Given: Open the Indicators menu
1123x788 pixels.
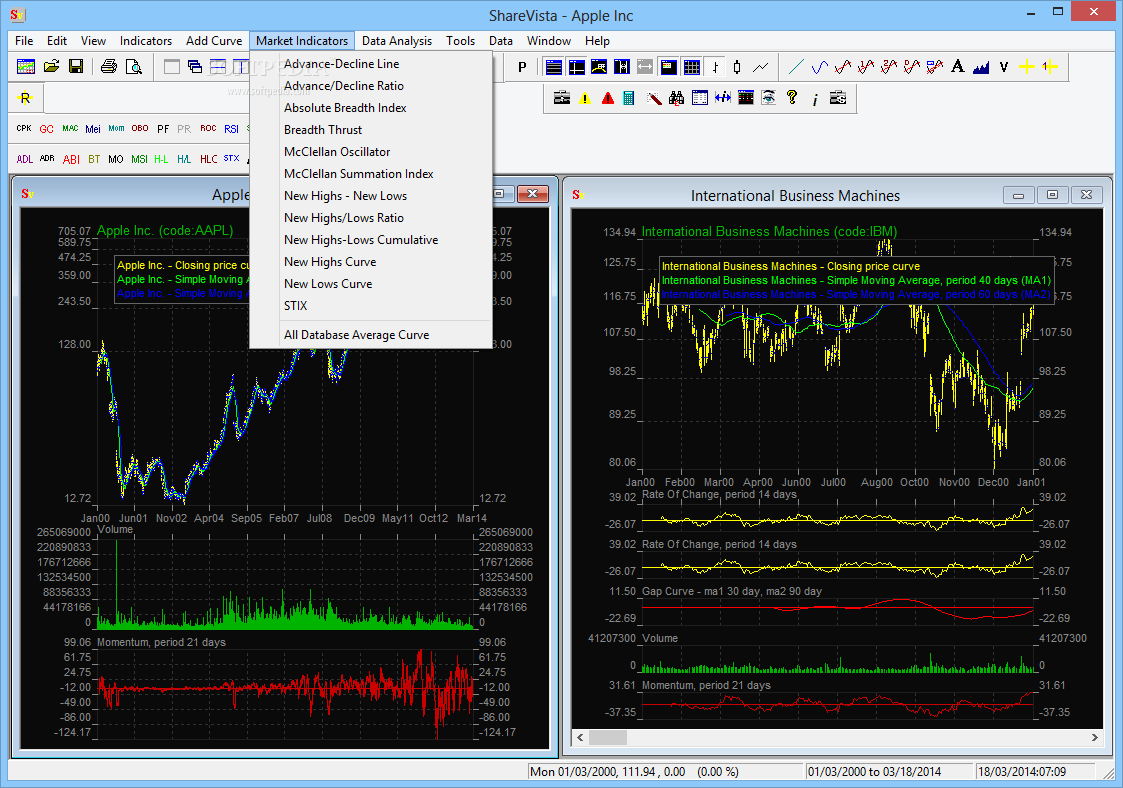Looking at the screenshot, I should click(145, 41).
